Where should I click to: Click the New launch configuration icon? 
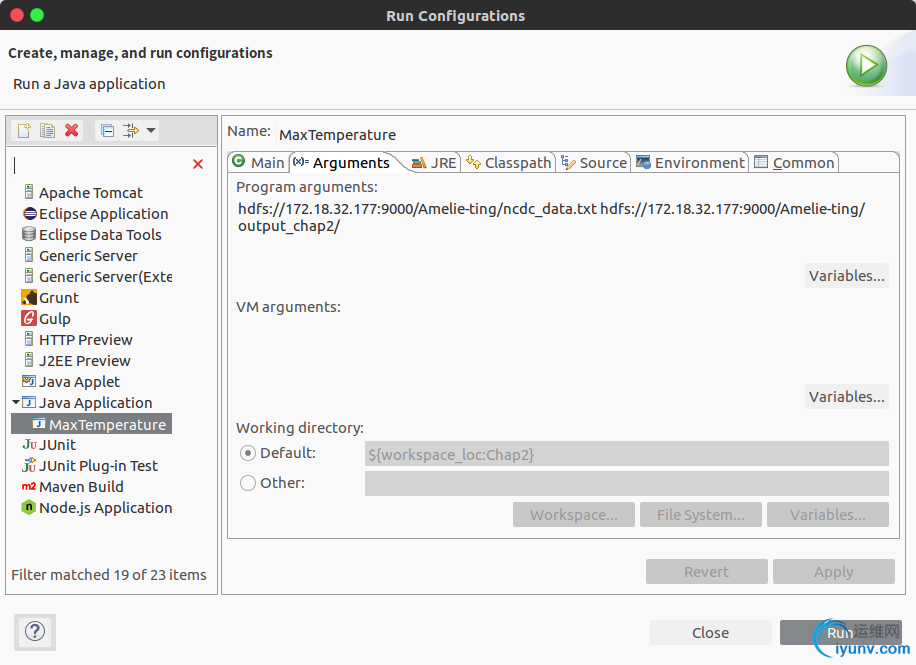[x=24, y=130]
